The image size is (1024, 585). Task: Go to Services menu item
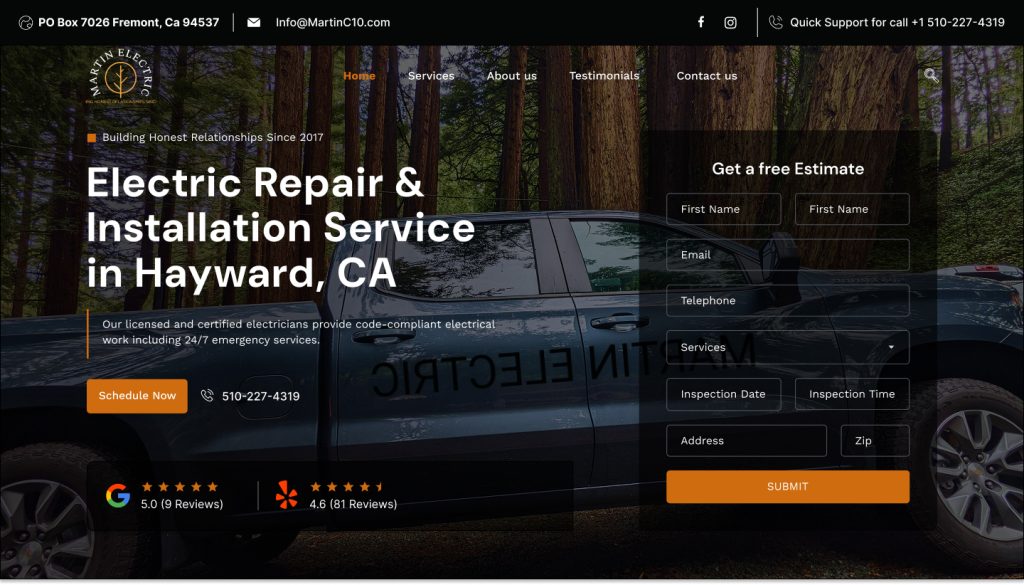coord(431,76)
